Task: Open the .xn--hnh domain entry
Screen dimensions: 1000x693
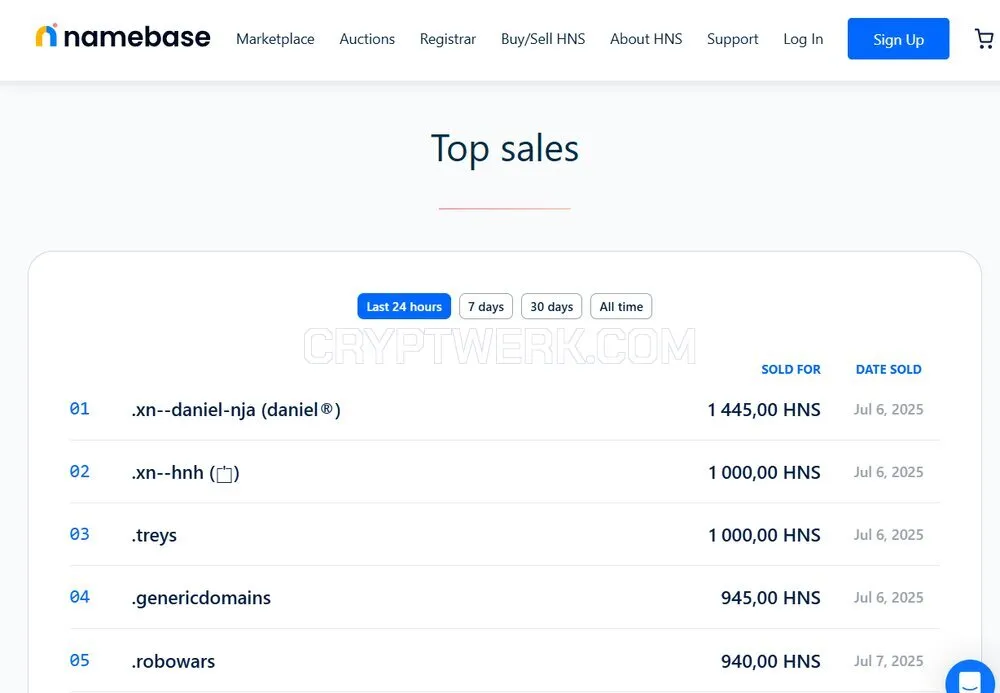Action: (186, 472)
